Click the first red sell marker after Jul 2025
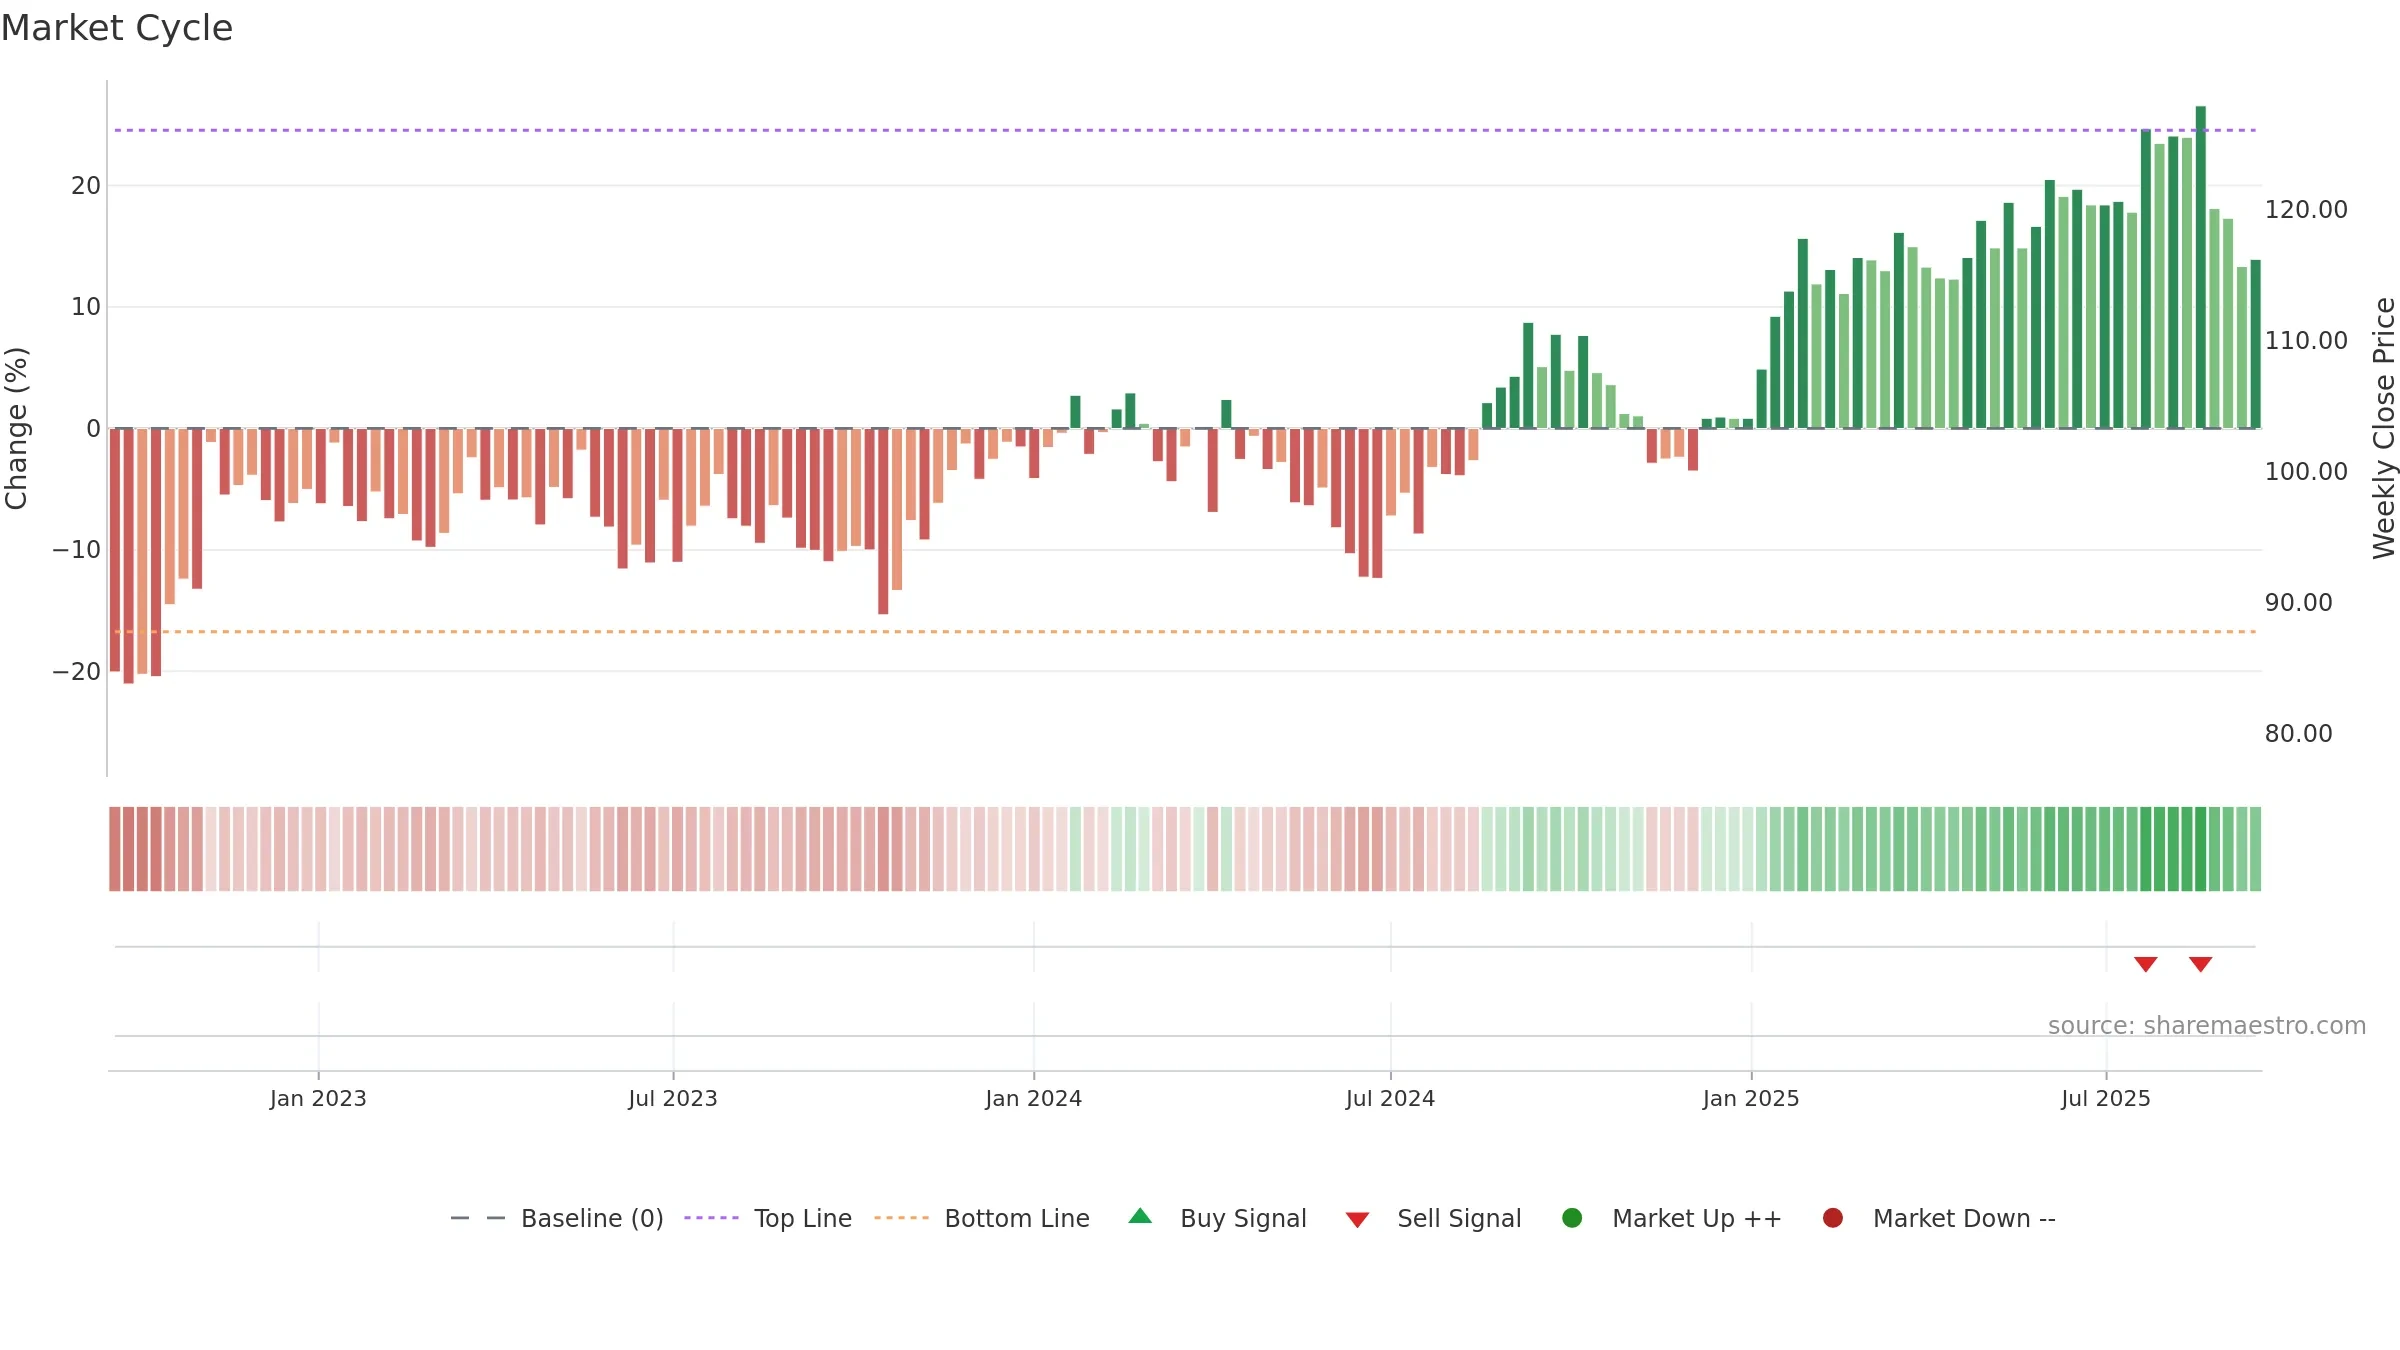The image size is (2400, 1350). point(2145,964)
